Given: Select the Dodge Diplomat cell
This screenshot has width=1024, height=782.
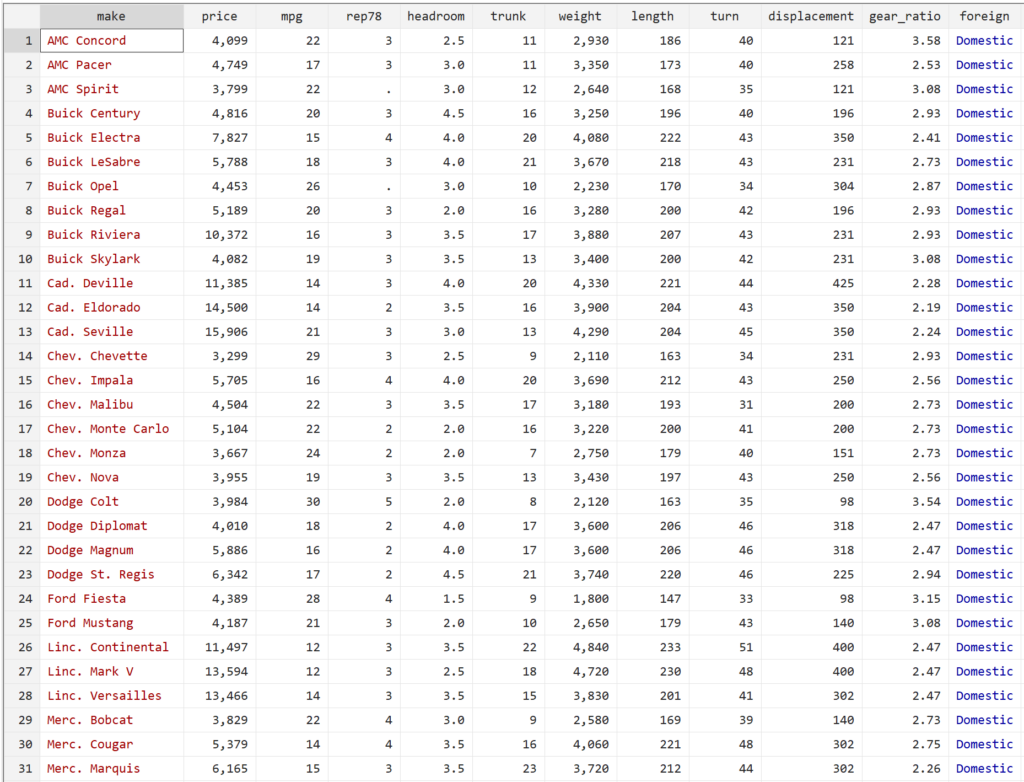Looking at the screenshot, I should point(112,526).
